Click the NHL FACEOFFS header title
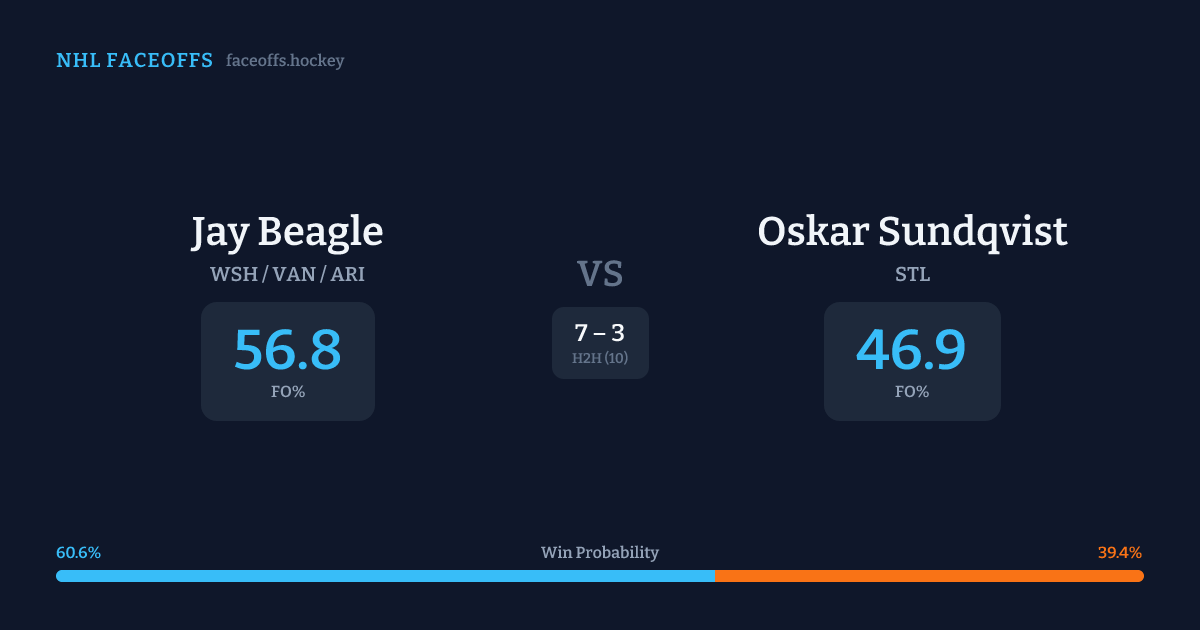Image resolution: width=1200 pixels, height=630 pixels. [x=134, y=61]
